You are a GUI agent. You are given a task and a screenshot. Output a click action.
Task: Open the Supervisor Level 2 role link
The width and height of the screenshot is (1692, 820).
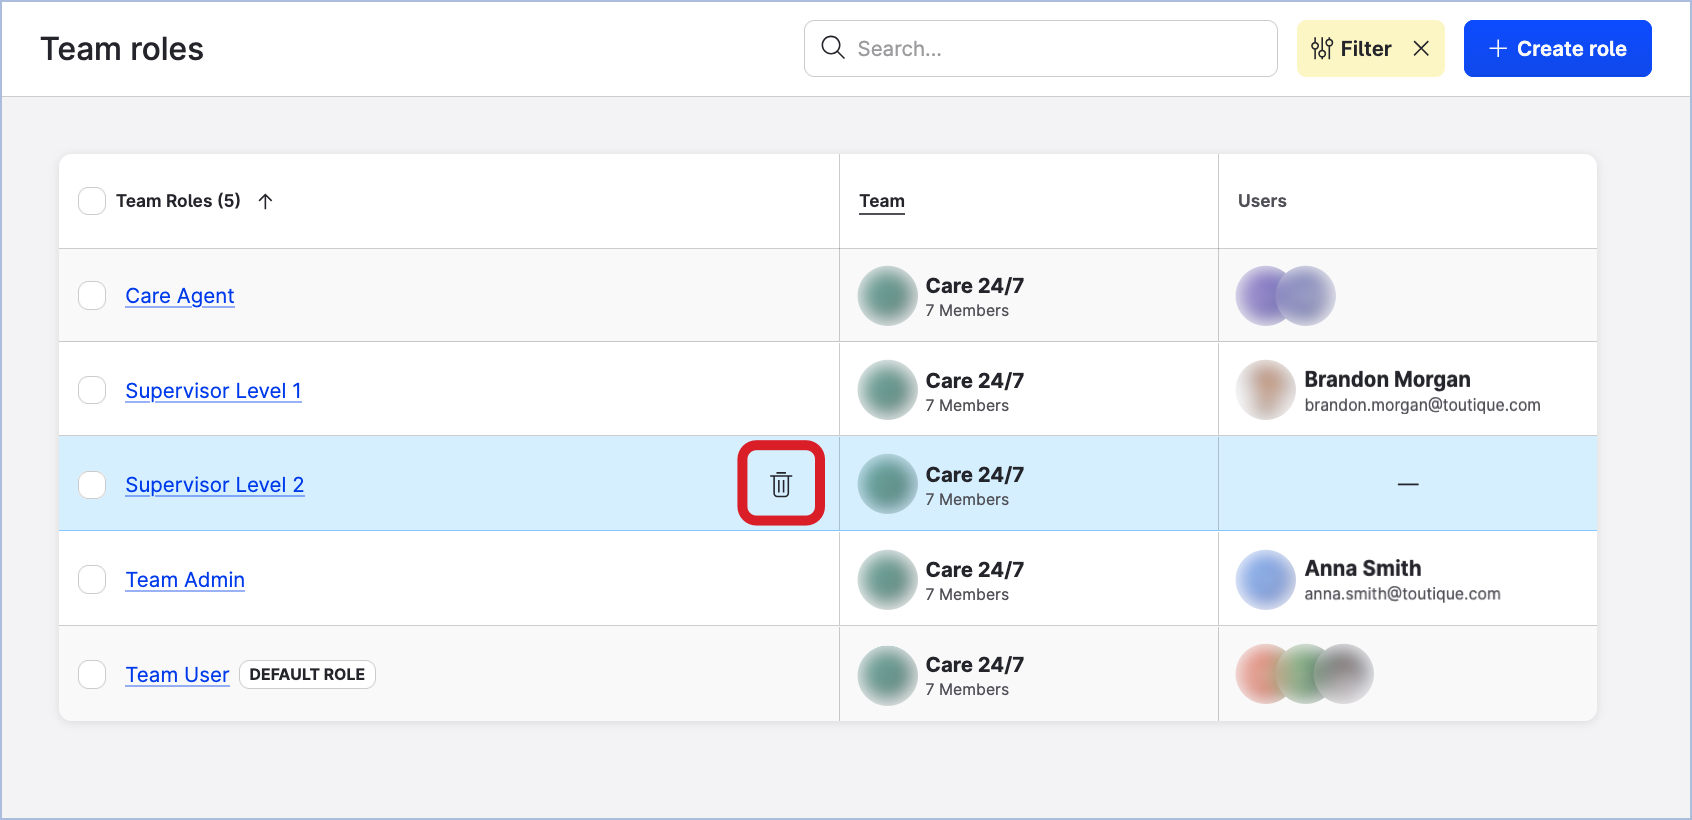point(214,485)
